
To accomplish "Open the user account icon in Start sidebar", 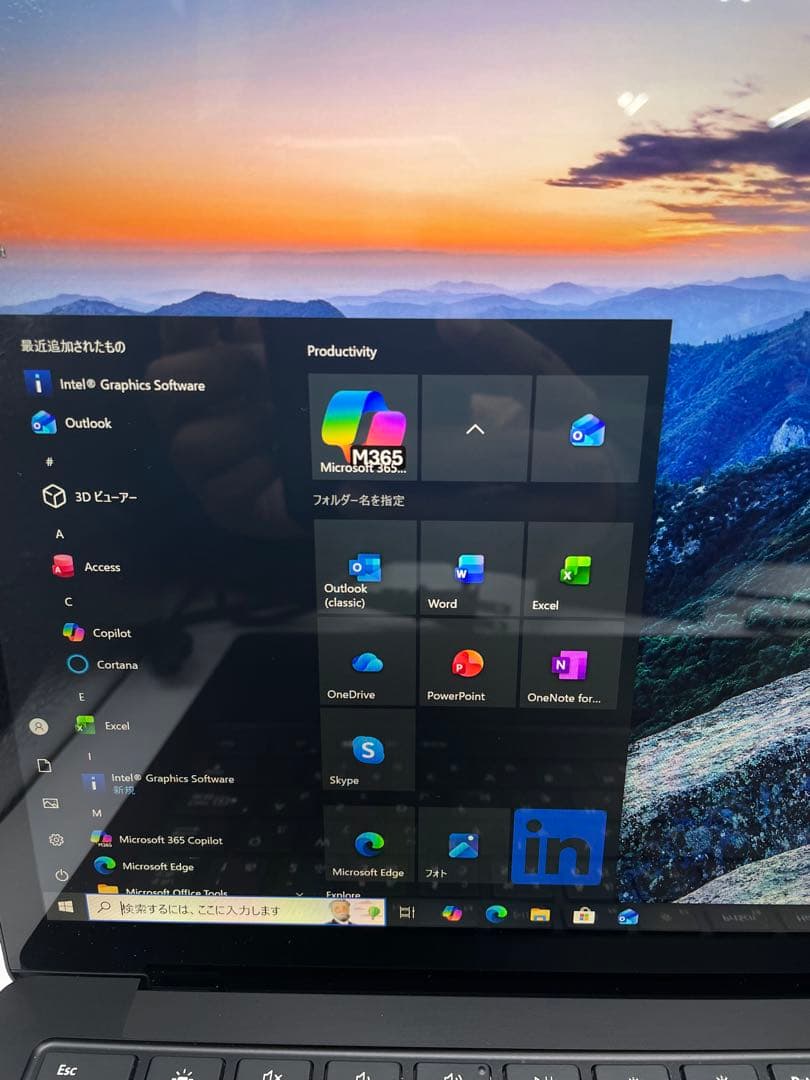I will click(x=39, y=727).
